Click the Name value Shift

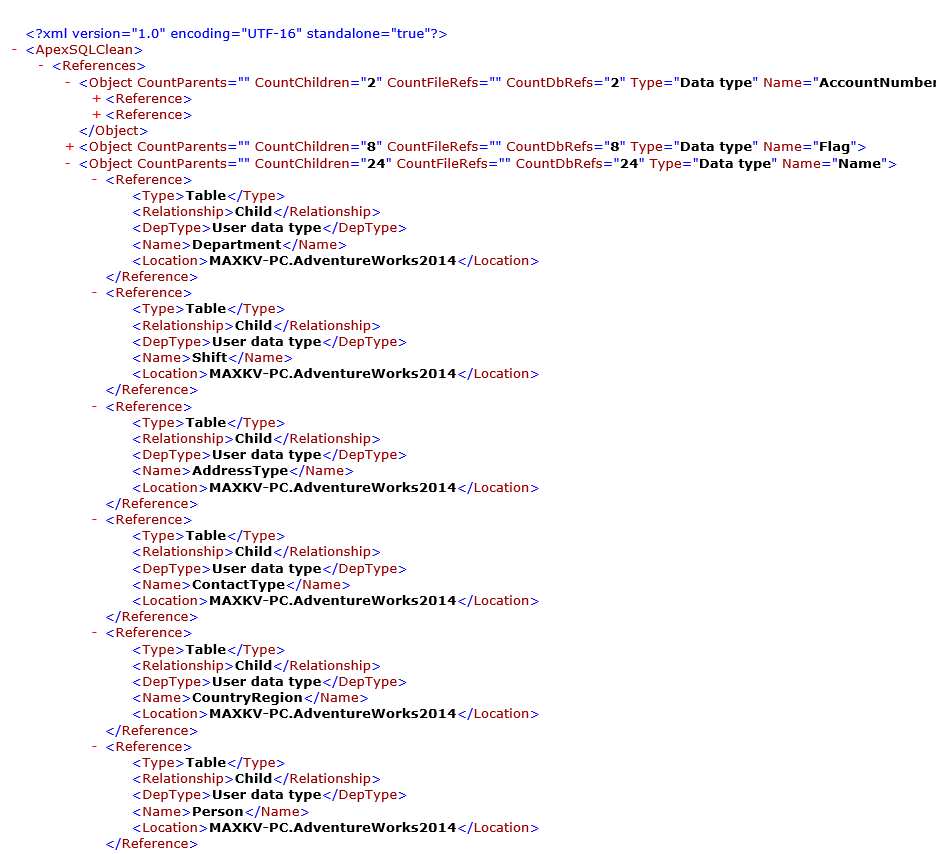[210, 357]
